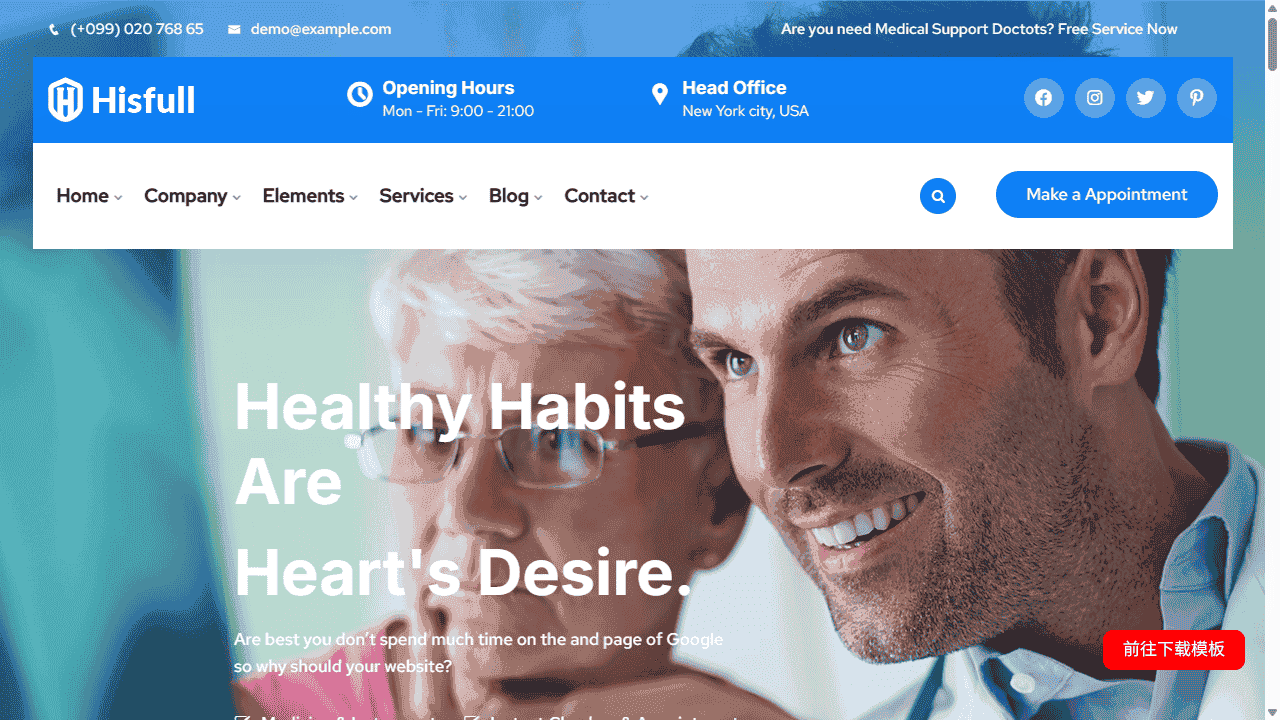Click the envelope email icon

(x=234, y=30)
